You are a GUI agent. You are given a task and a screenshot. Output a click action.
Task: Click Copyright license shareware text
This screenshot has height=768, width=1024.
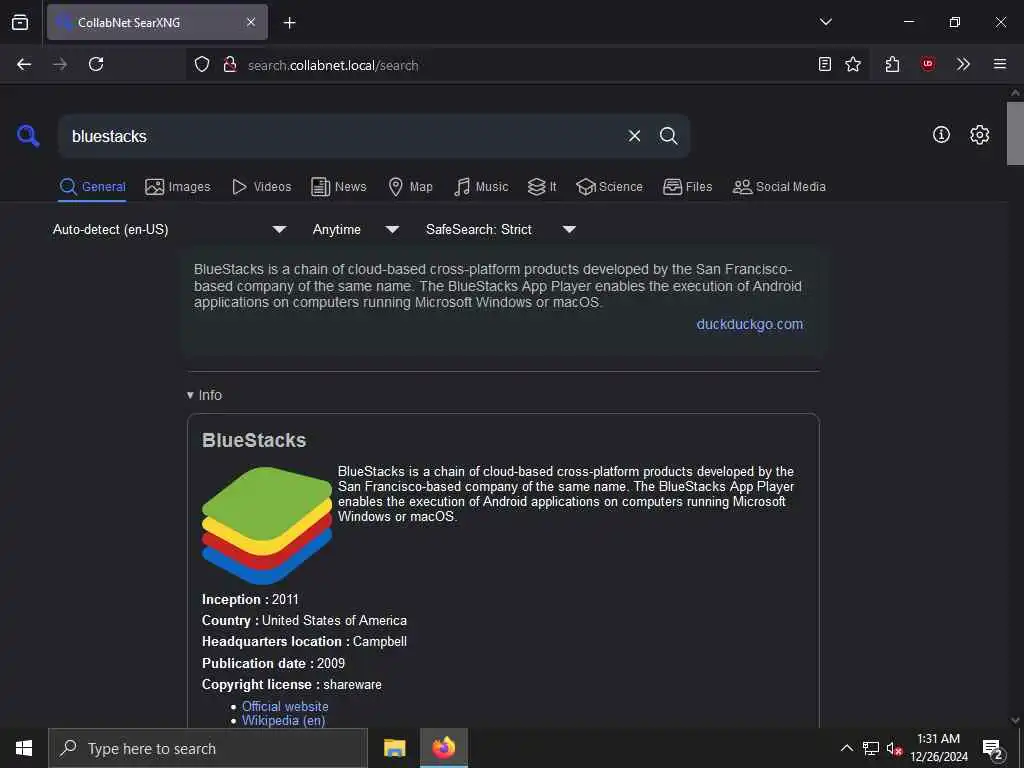click(x=292, y=684)
